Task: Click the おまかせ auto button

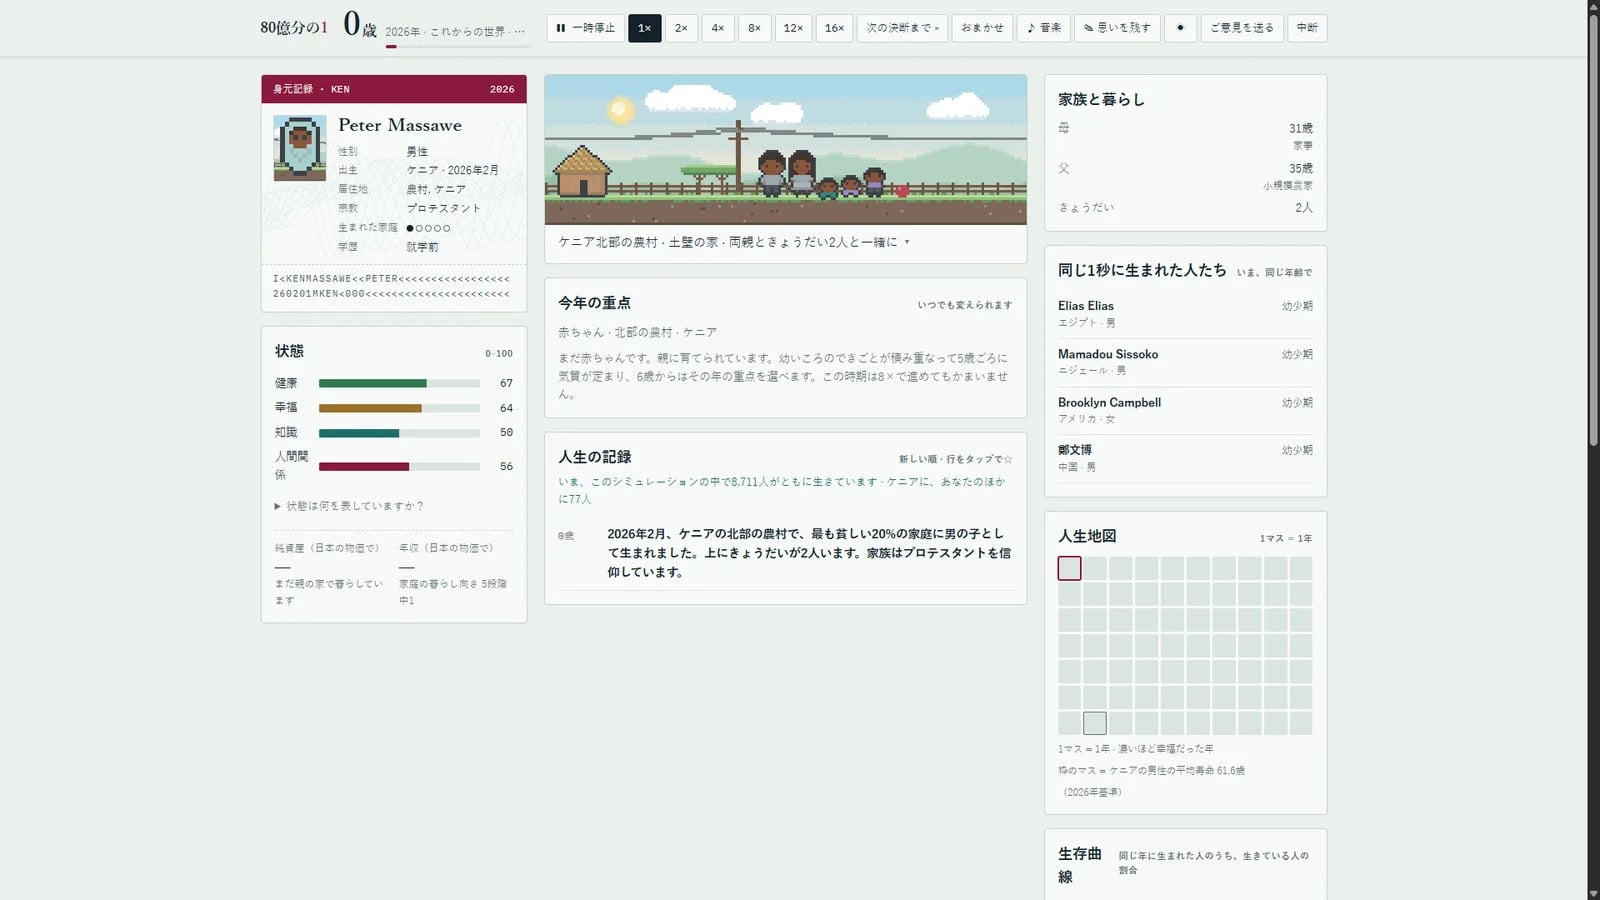Action: (982, 28)
